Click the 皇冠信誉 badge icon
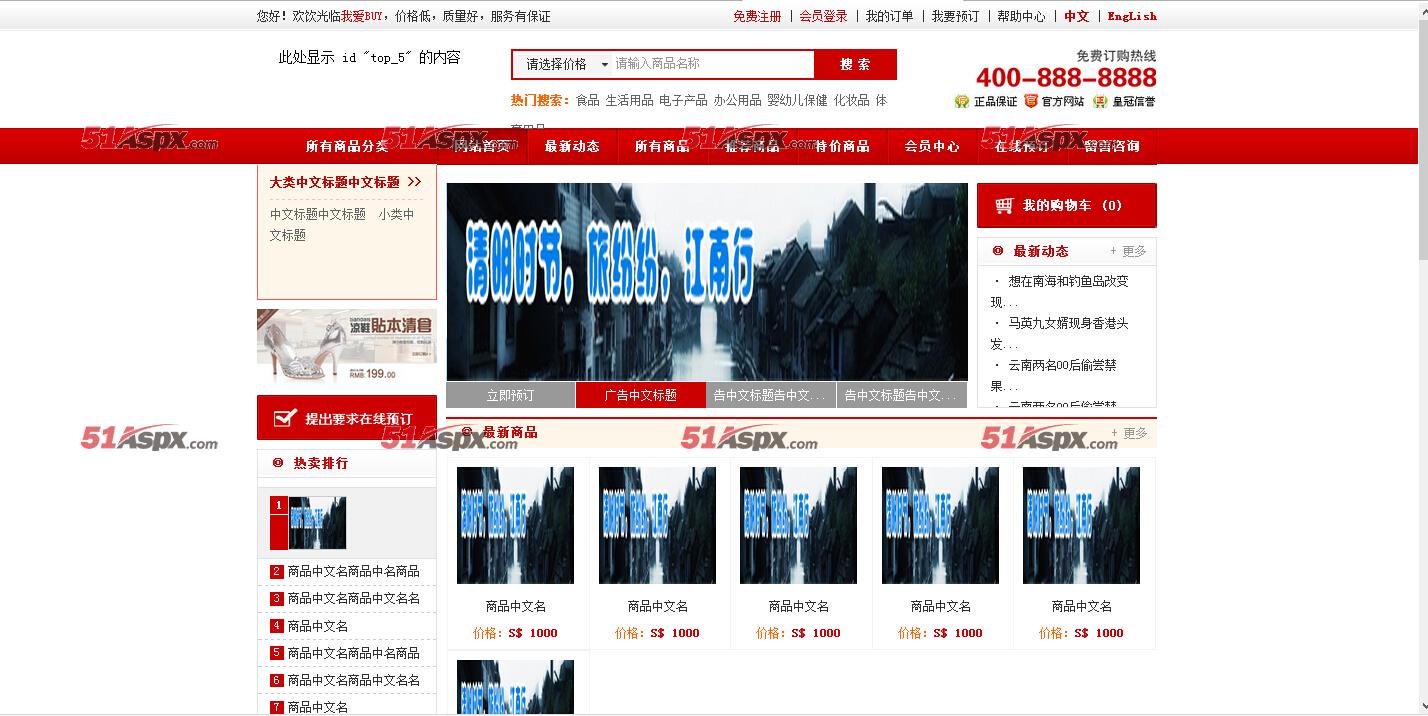The width and height of the screenshot is (1428, 716). pos(1100,101)
